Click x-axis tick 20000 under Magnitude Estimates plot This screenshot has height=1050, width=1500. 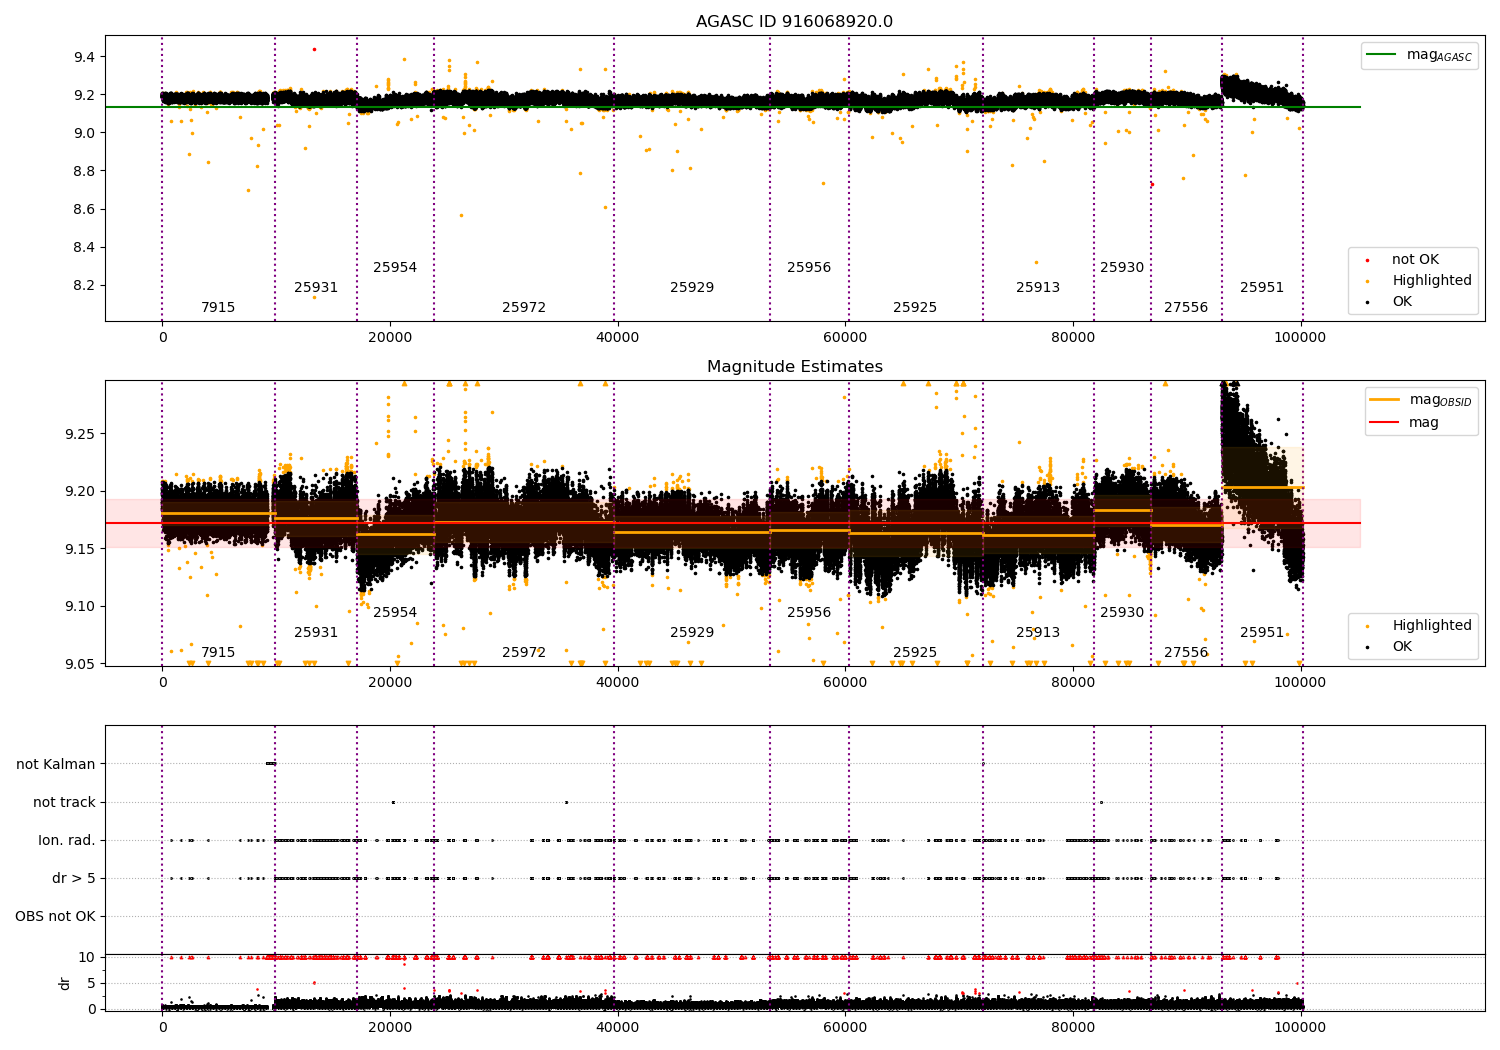point(390,682)
